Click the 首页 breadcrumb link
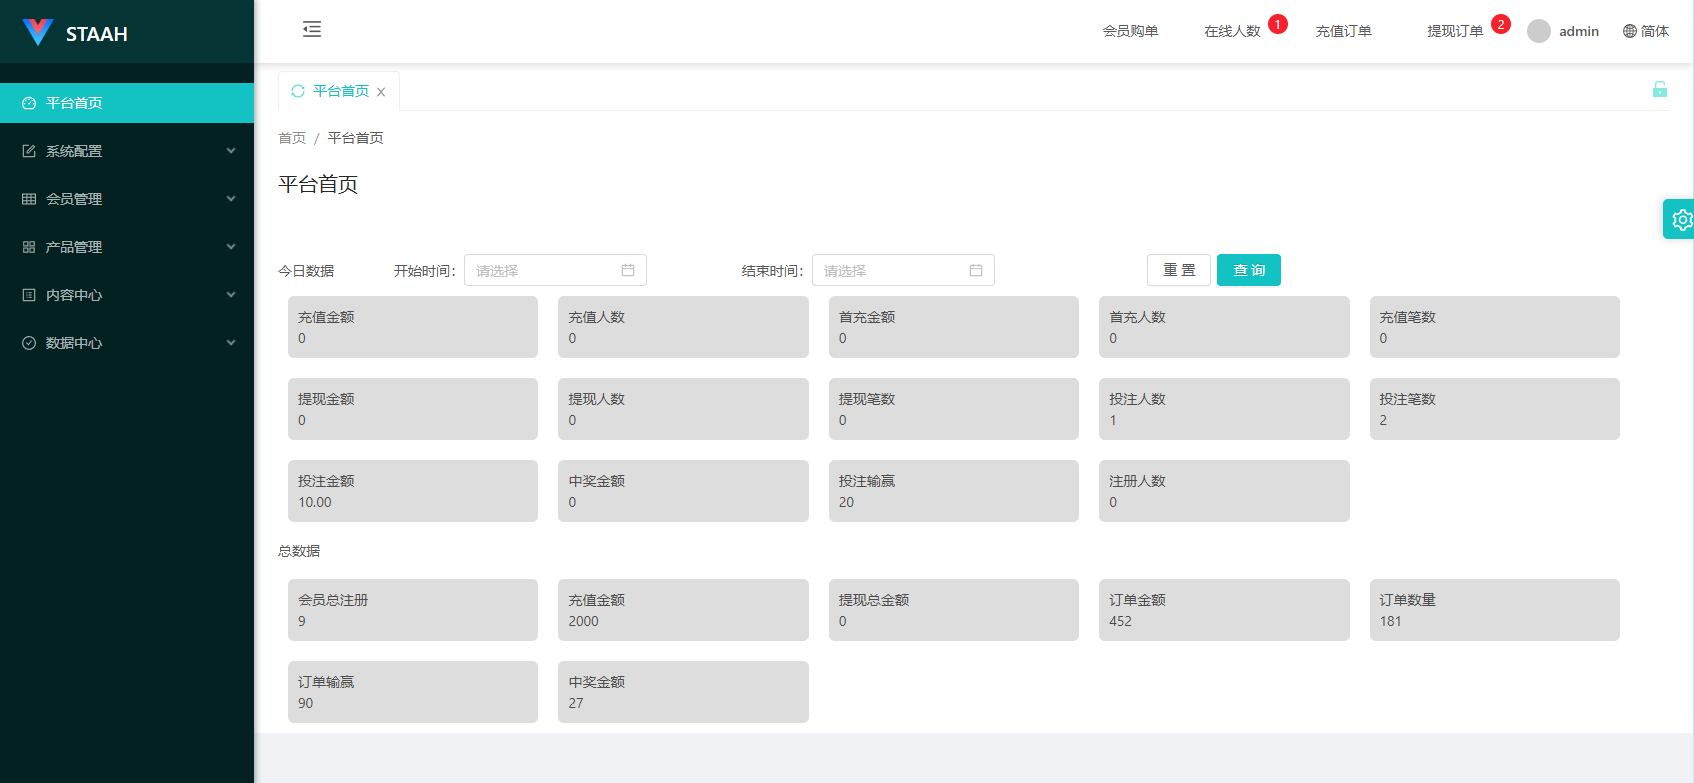The height and width of the screenshot is (783, 1694). (292, 138)
